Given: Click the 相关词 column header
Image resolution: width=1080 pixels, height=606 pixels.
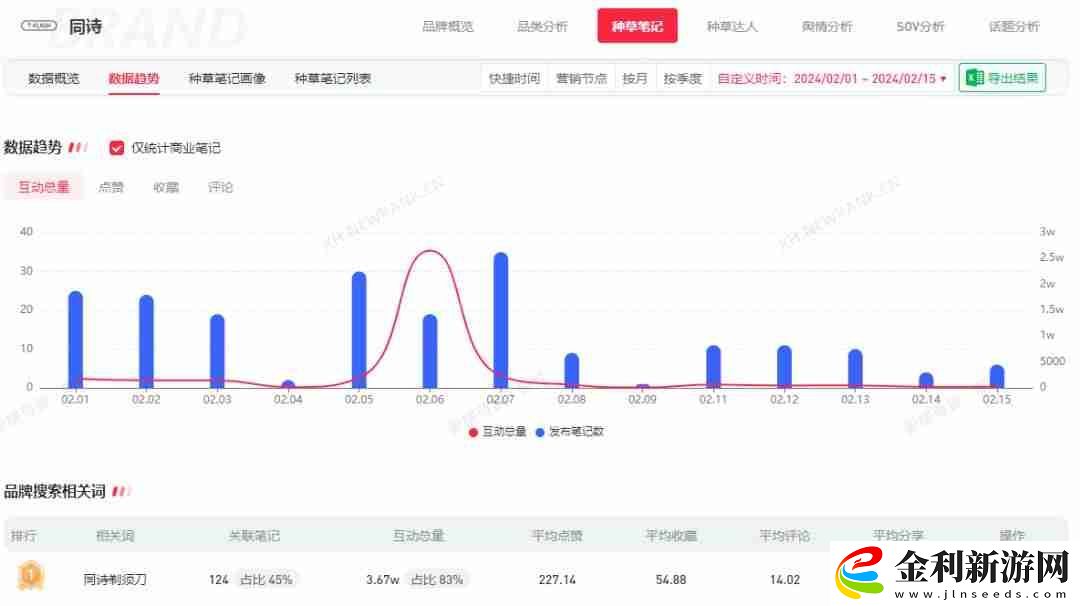Looking at the screenshot, I should (x=115, y=536).
